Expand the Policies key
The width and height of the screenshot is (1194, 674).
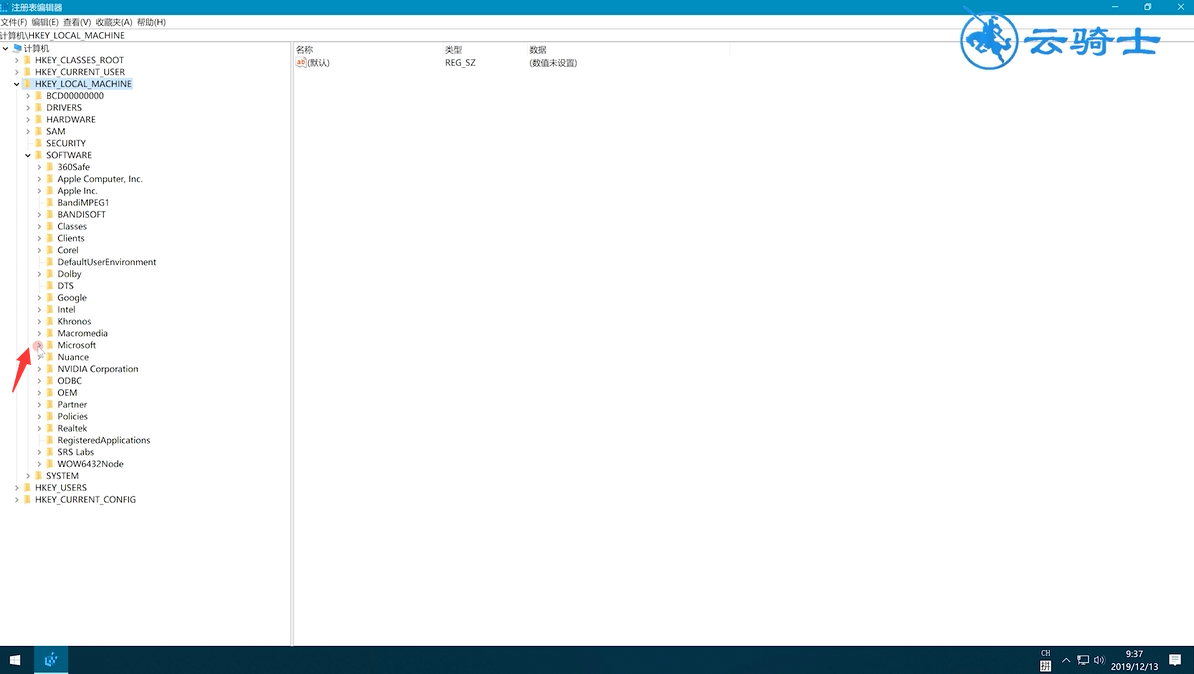click(x=40, y=417)
